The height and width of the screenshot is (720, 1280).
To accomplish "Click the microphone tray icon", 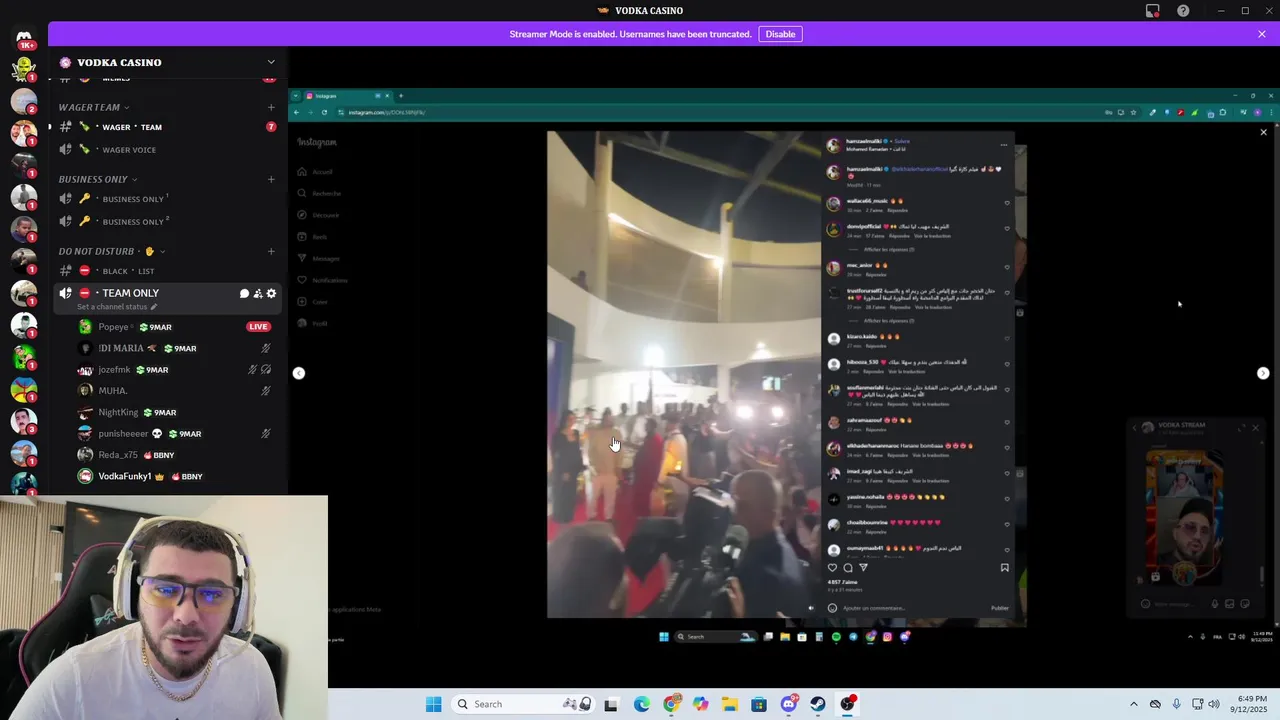I will 1176,704.
